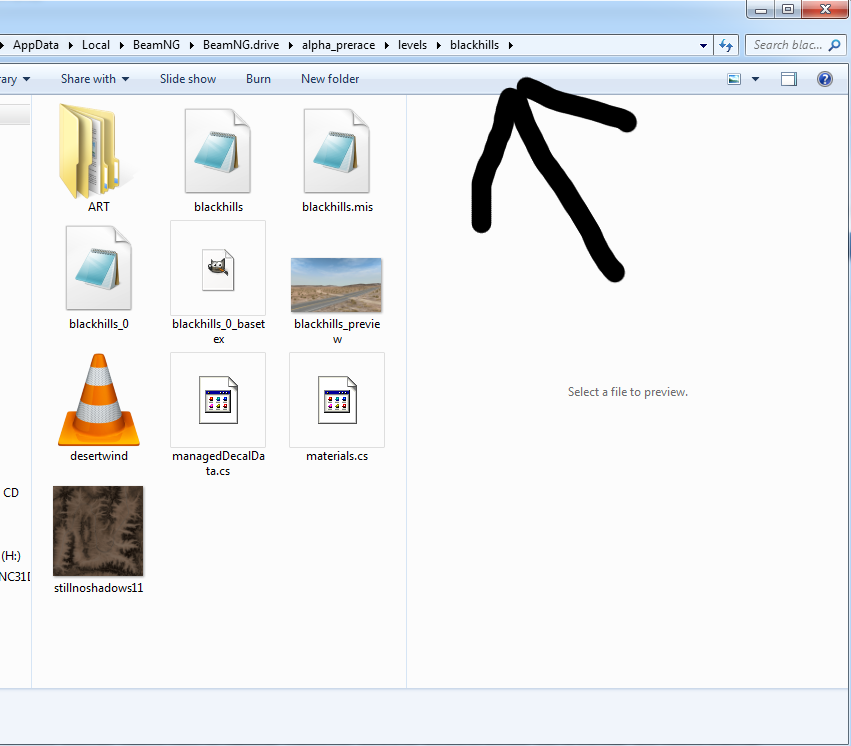Click the search magnifier icon
This screenshot has width=851, height=746.
pos(835,45)
